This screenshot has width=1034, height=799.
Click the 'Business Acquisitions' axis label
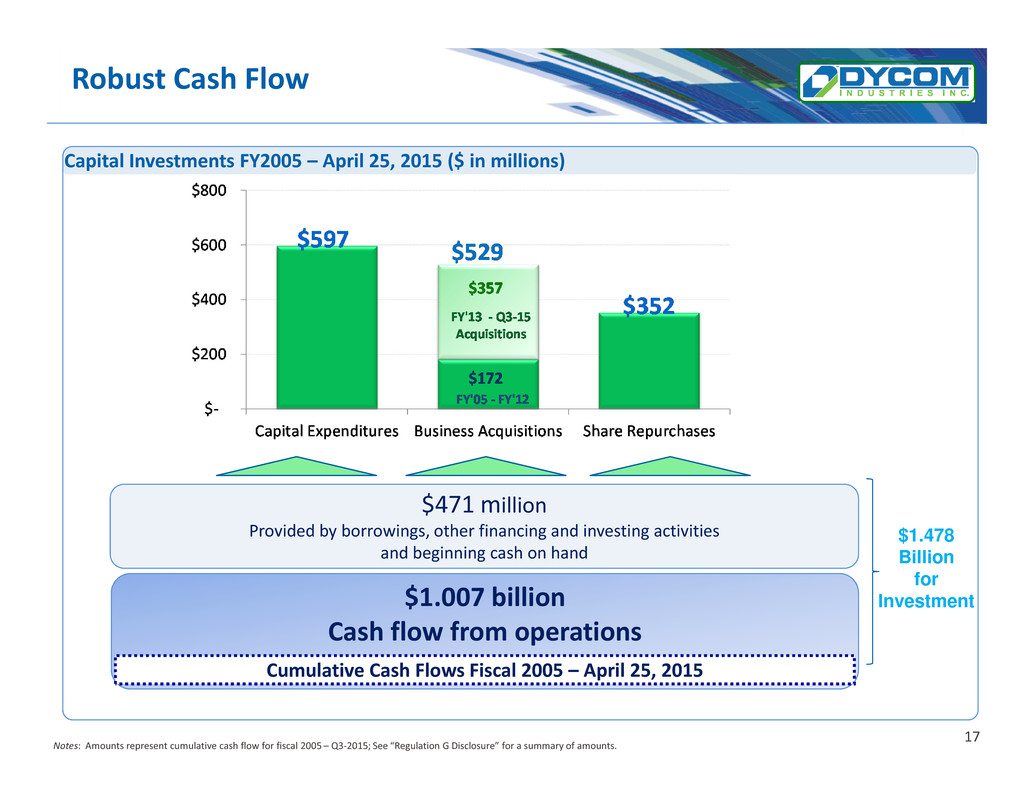click(x=488, y=431)
